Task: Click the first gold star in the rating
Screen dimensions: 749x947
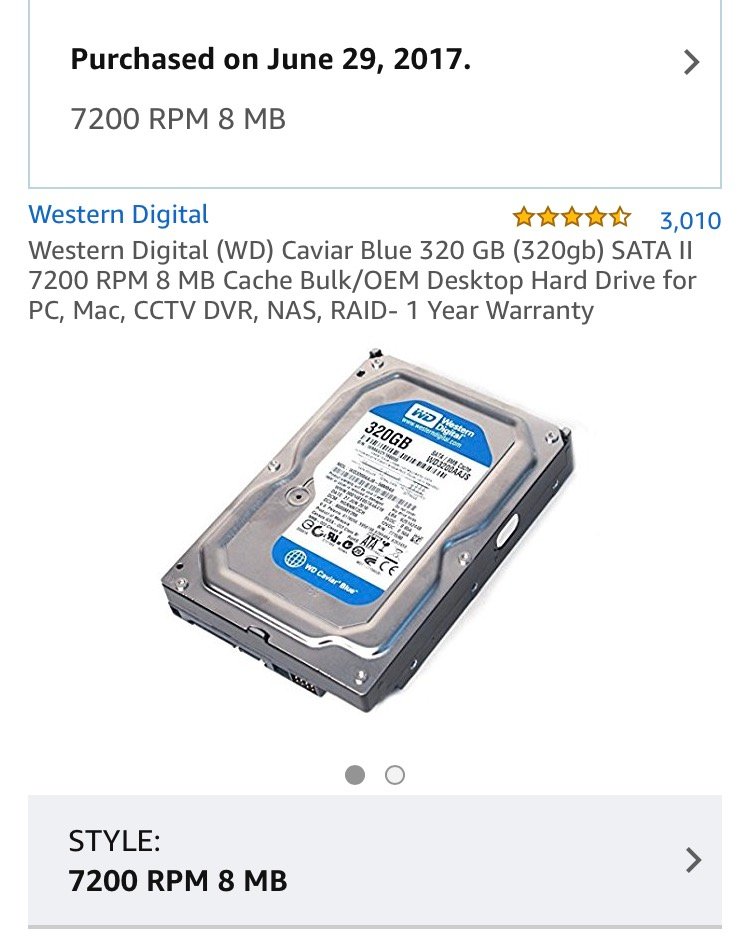Action: coord(524,217)
